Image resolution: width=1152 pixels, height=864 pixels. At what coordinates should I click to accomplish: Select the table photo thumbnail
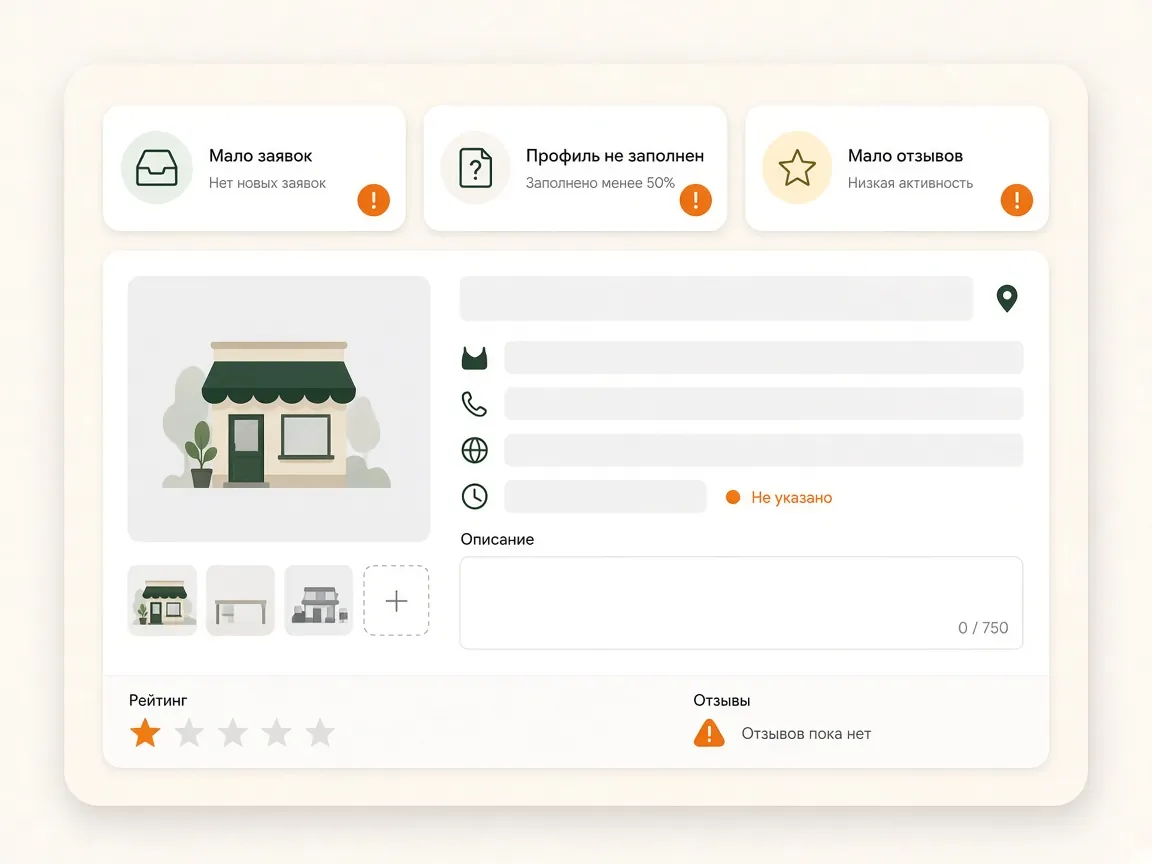(x=240, y=600)
